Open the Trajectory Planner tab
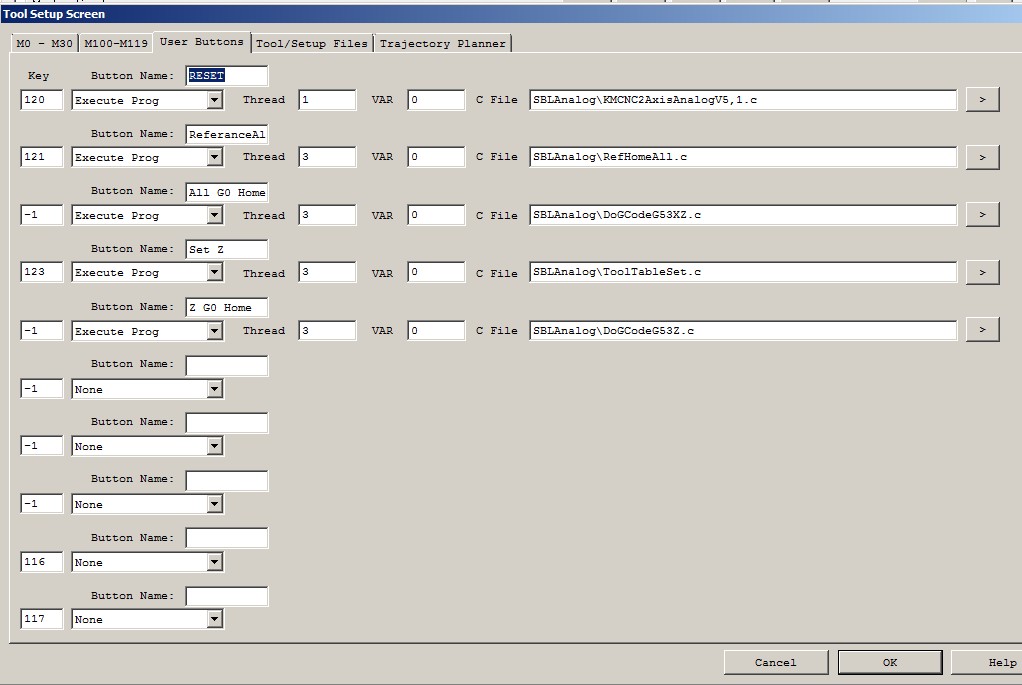 443,44
